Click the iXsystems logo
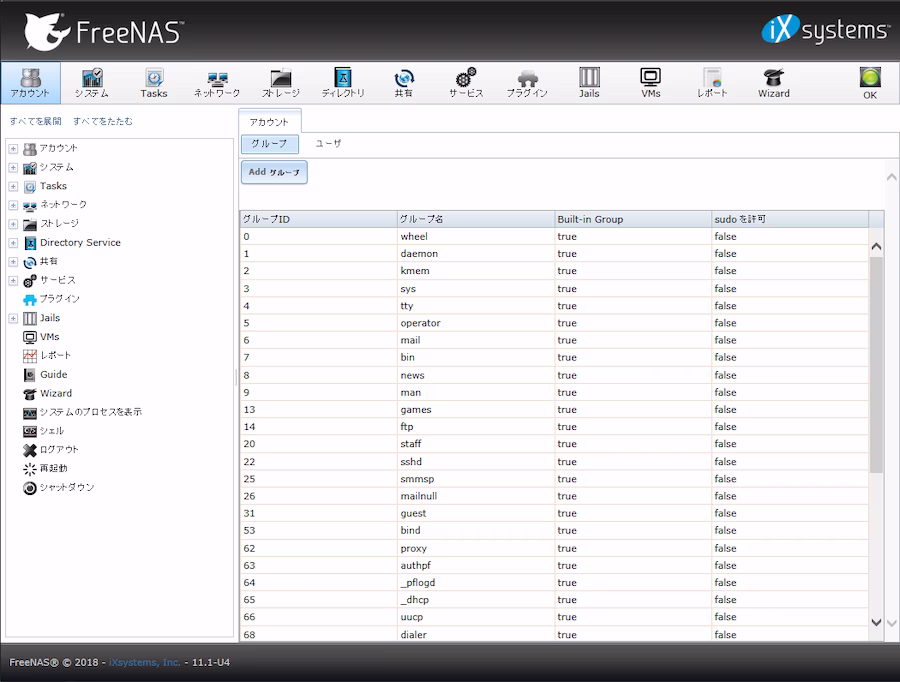Screen dimensions: 900x682 pyautogui.click(x=825, y=30)
